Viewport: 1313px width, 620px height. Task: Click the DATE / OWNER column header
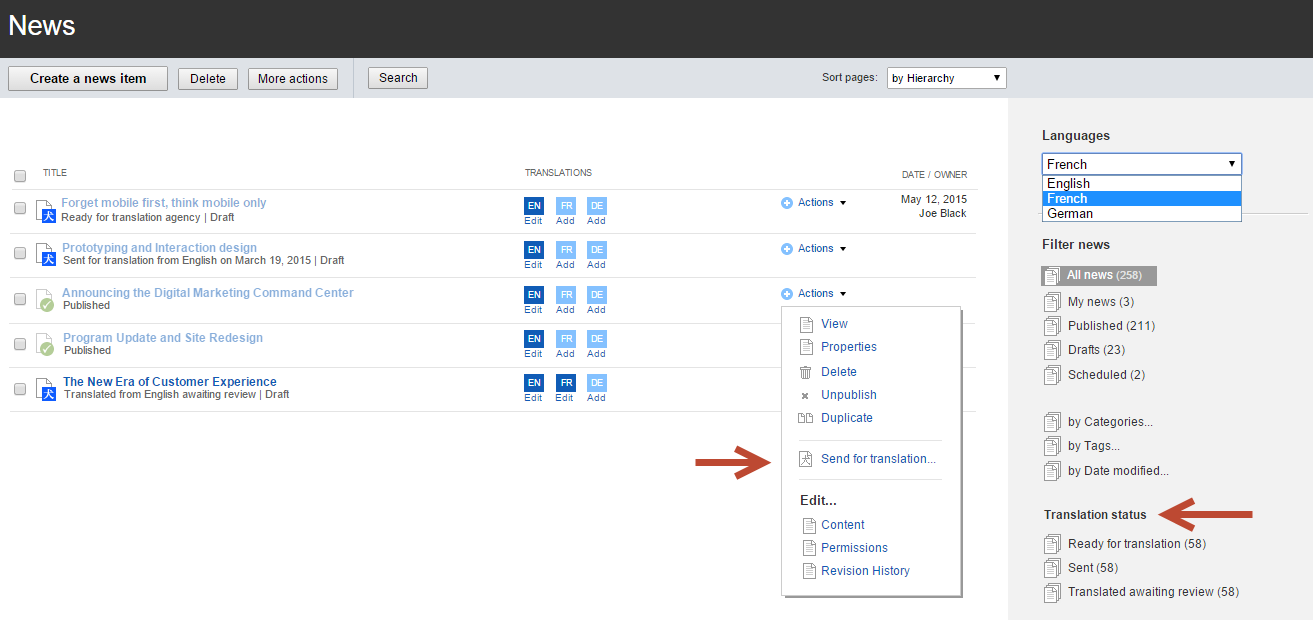(x=934, y=175)
